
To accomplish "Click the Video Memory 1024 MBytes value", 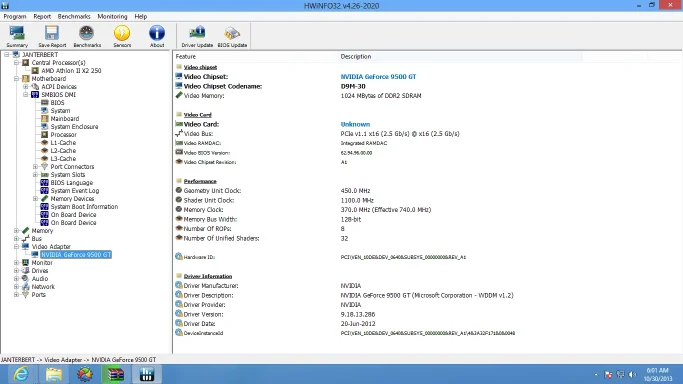I will tap(381, 96).
